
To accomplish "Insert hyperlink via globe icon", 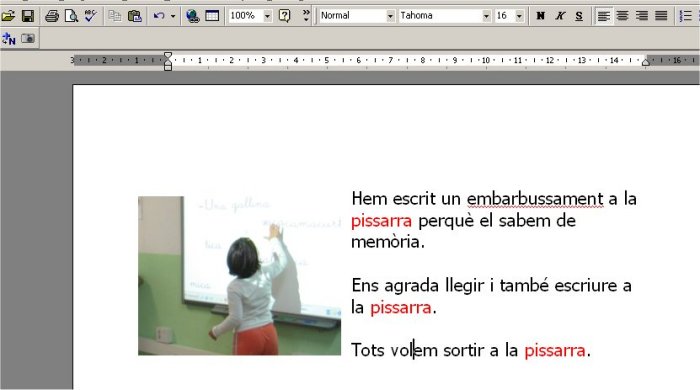I will click(192, 16).
